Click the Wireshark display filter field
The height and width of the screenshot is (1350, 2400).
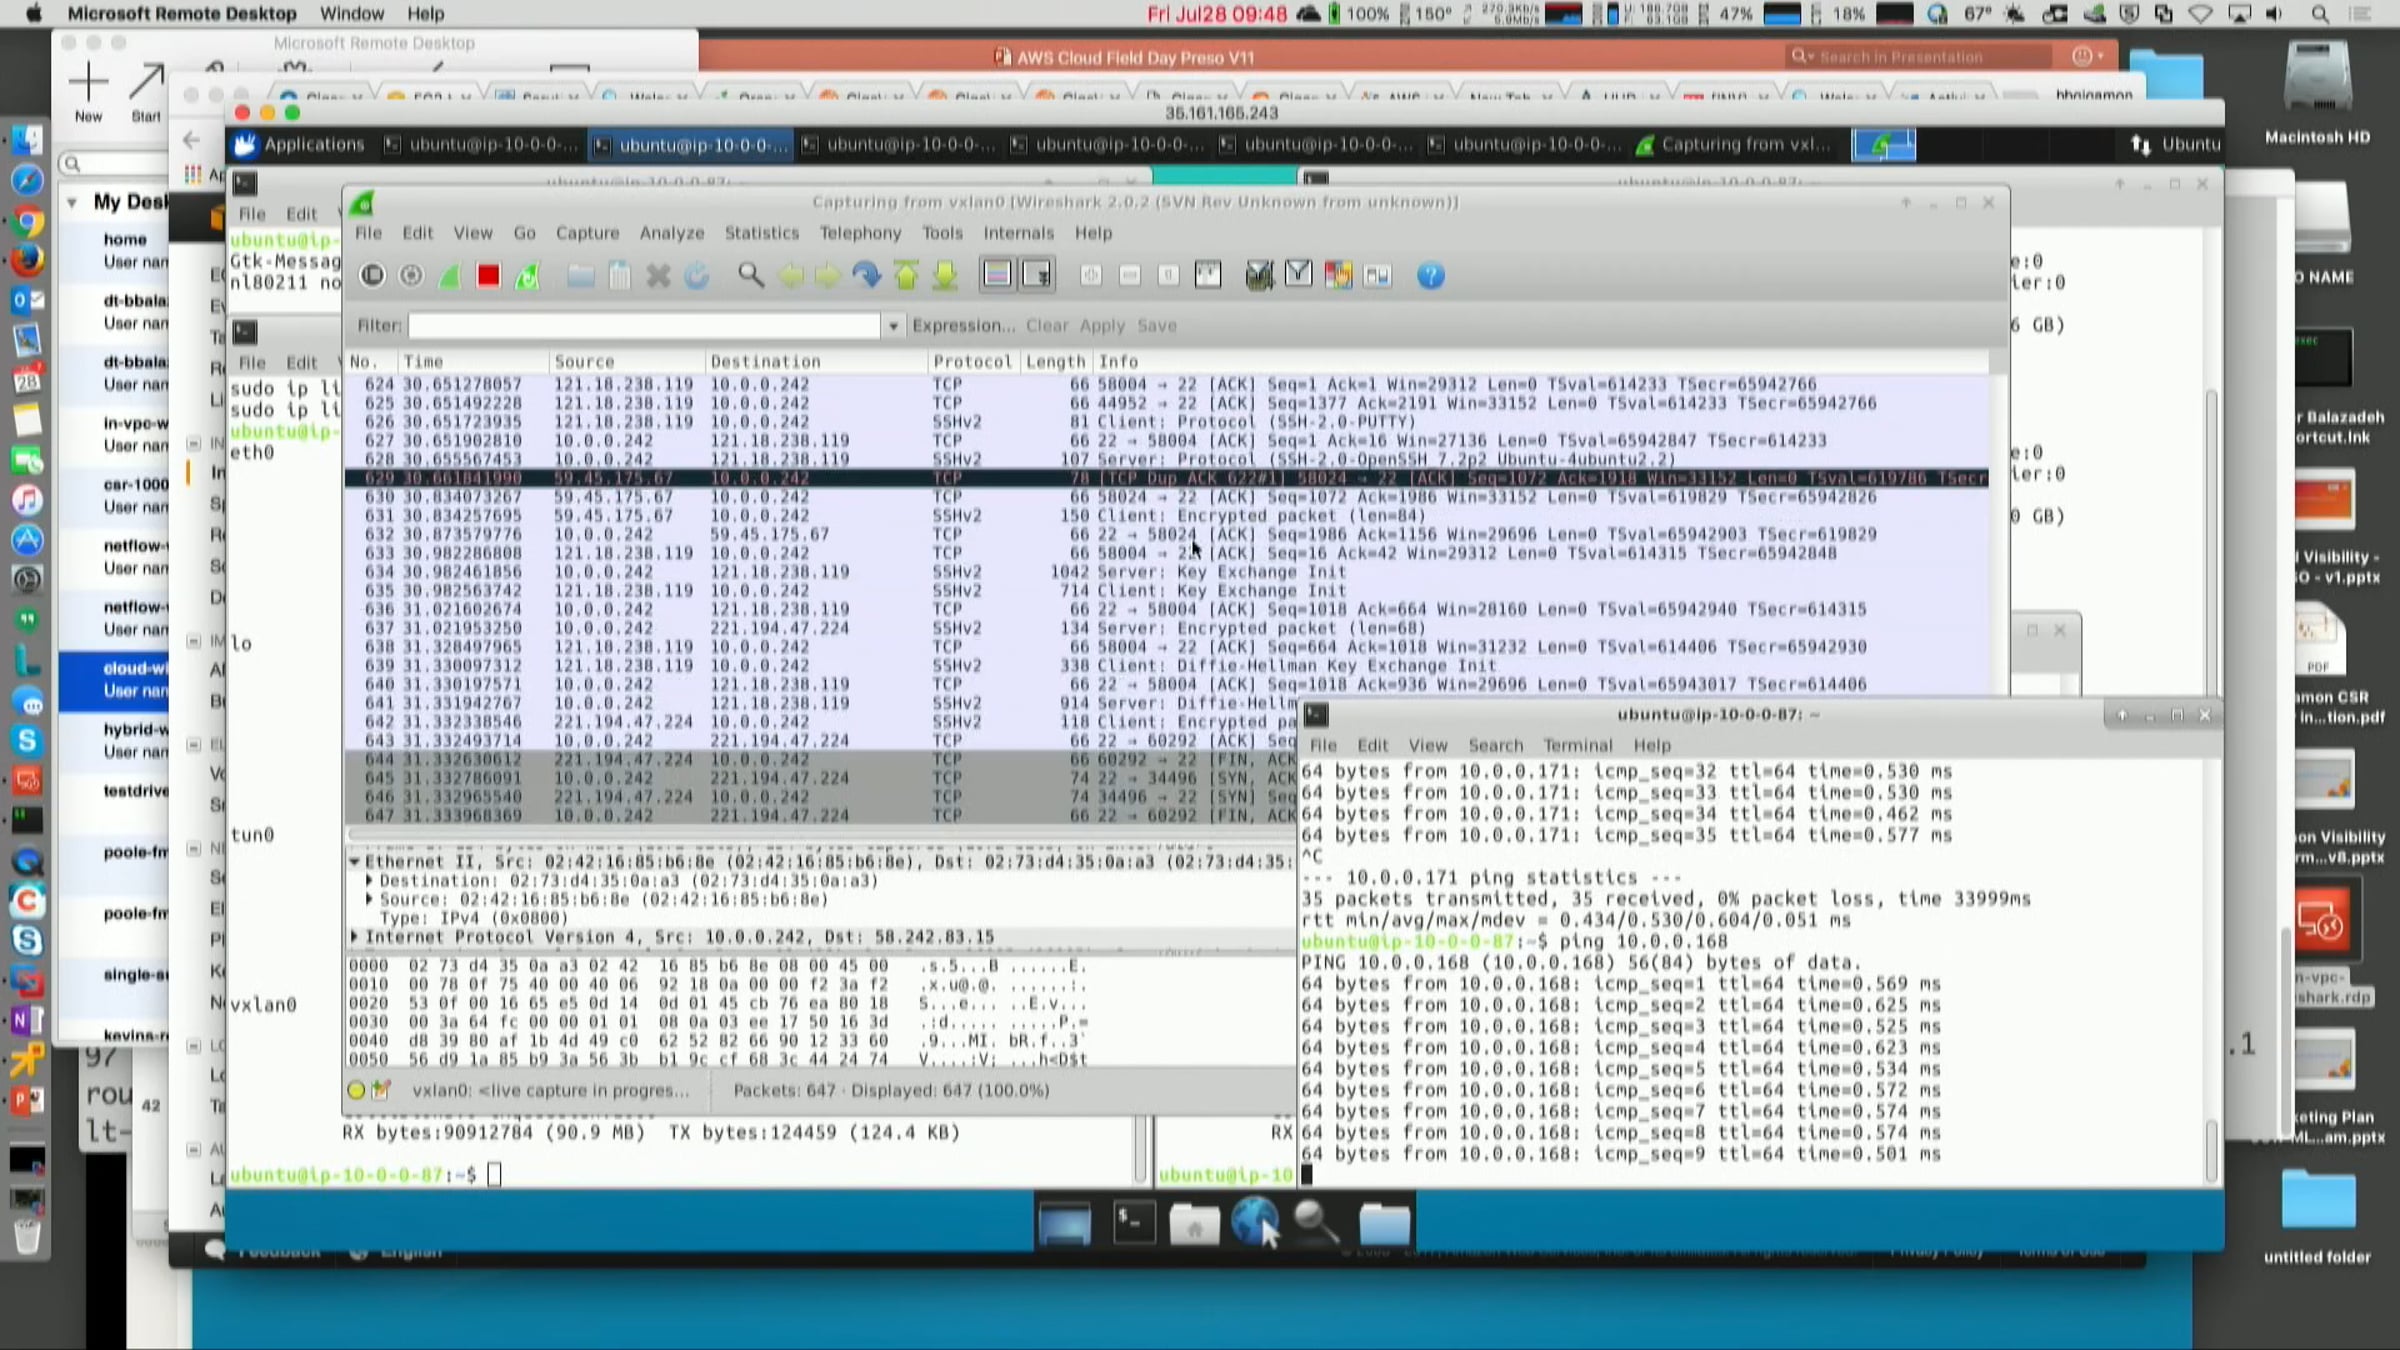(x=644, y=326)
